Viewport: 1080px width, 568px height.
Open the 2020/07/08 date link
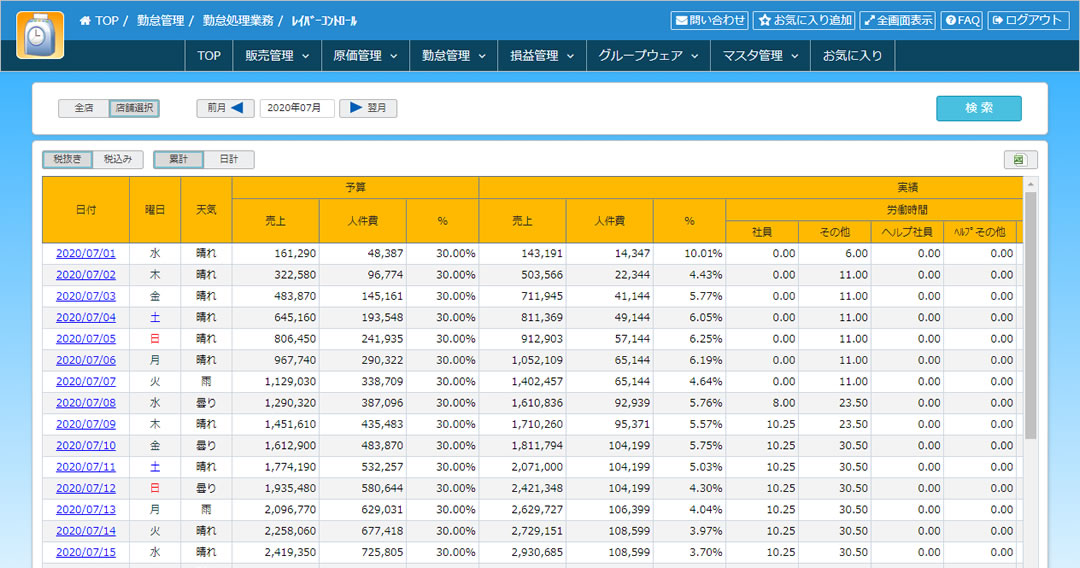86,403
